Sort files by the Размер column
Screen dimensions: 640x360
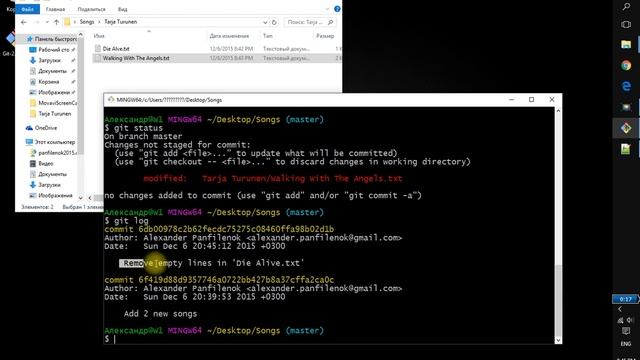pos(325,36)
